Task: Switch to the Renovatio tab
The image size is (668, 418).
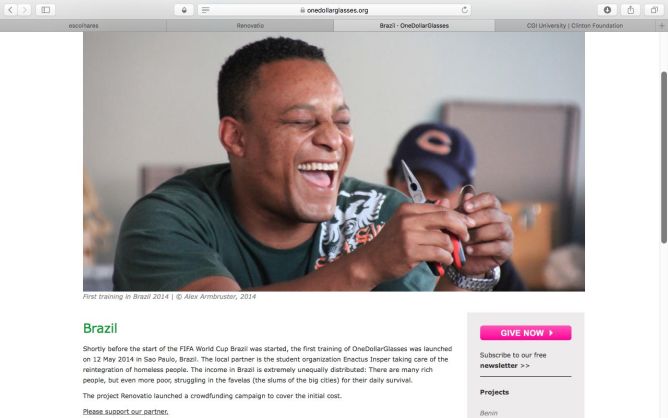Action: click(250, 26)
